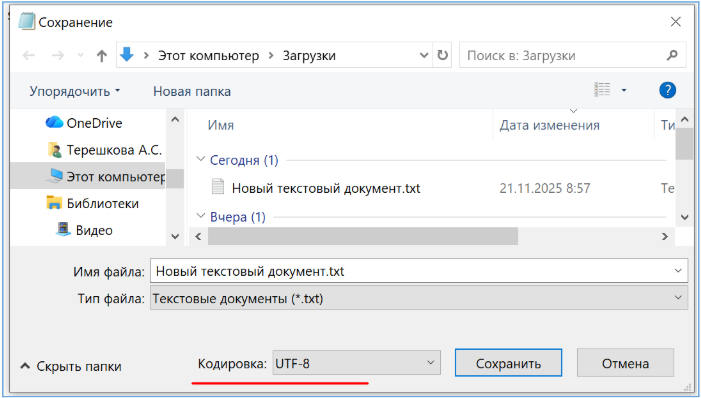Sort by Дата изменения column header
The height and width of the screenshot is (398, 701).
pyautogui.click(x=549, y=125)
